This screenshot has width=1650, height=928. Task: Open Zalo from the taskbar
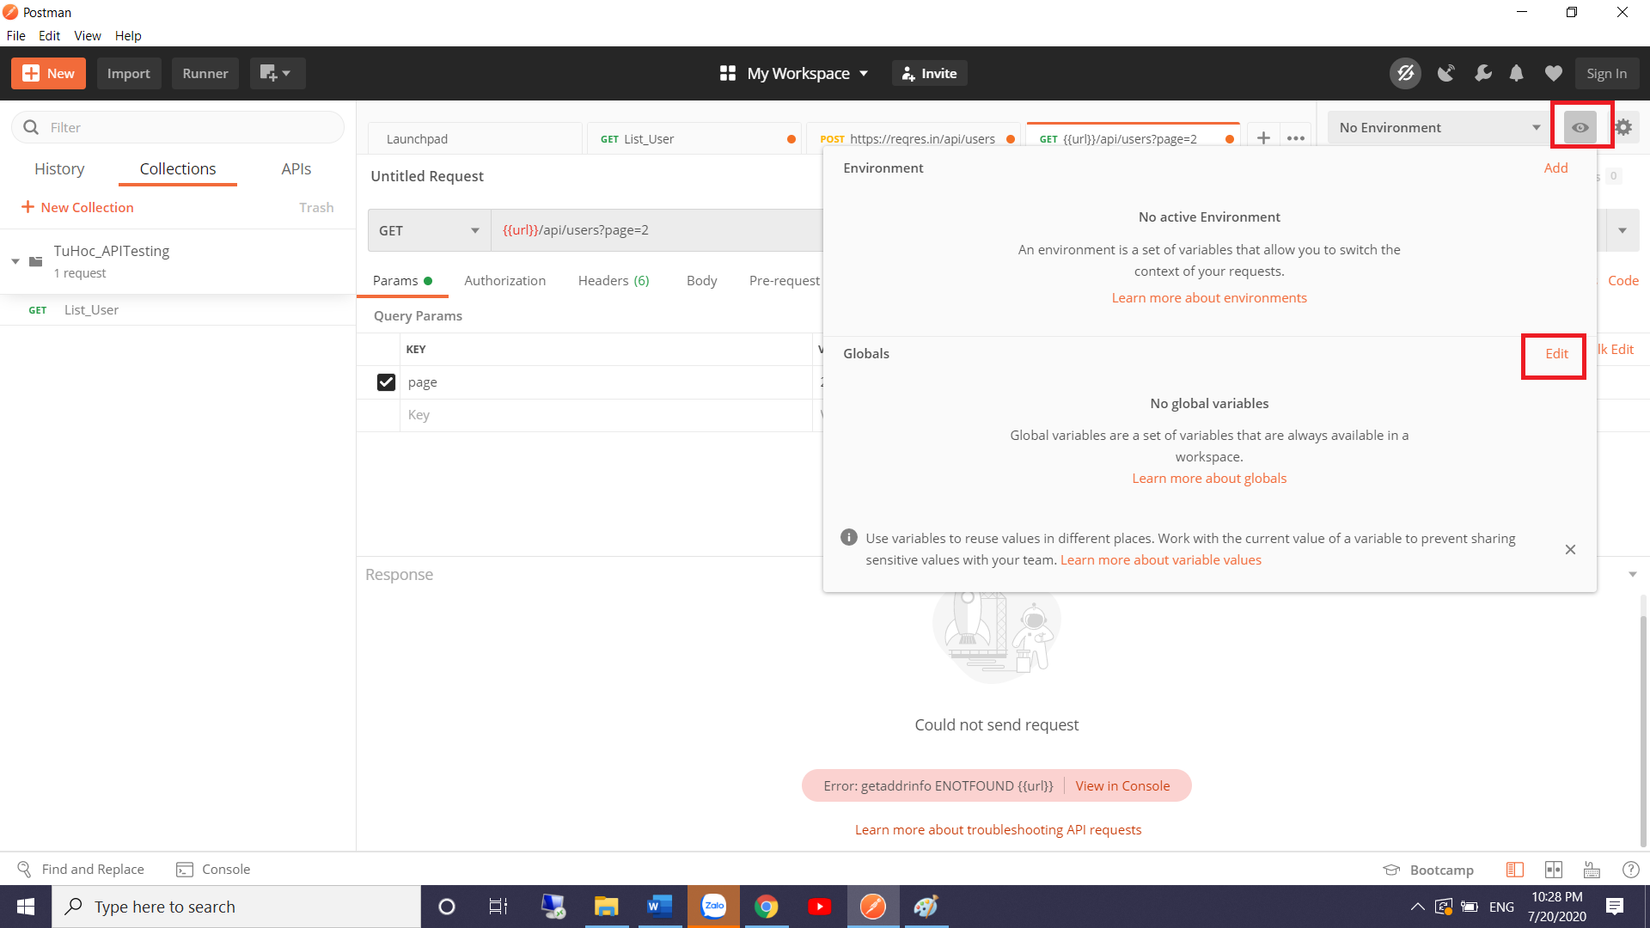(713, 906)
